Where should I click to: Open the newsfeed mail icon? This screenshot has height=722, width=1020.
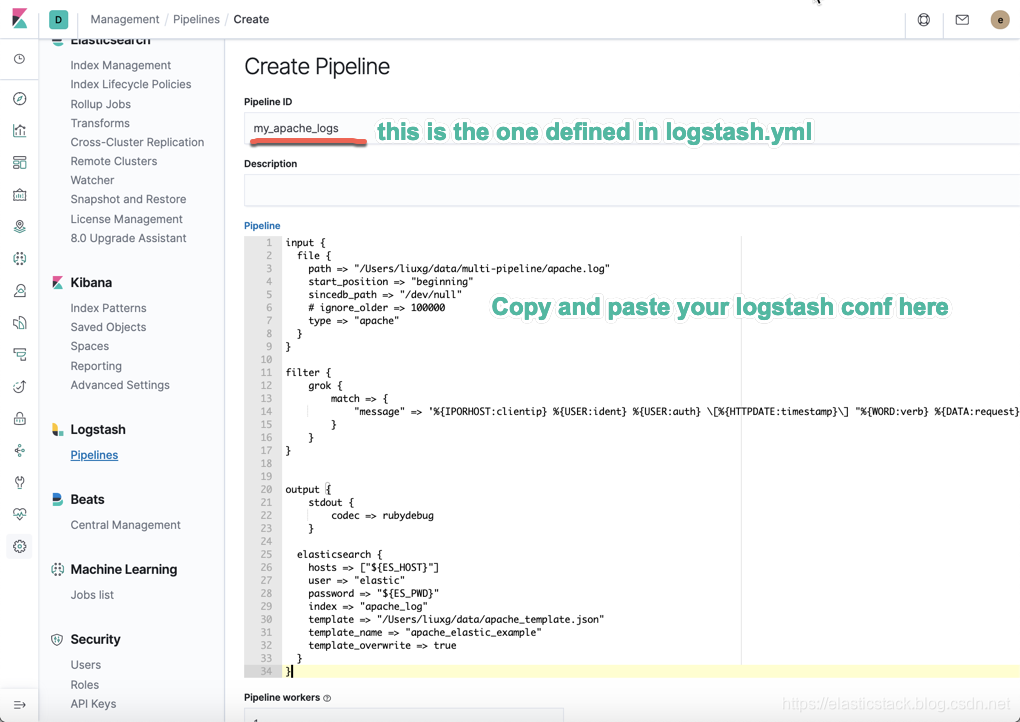tap(962, 20)
